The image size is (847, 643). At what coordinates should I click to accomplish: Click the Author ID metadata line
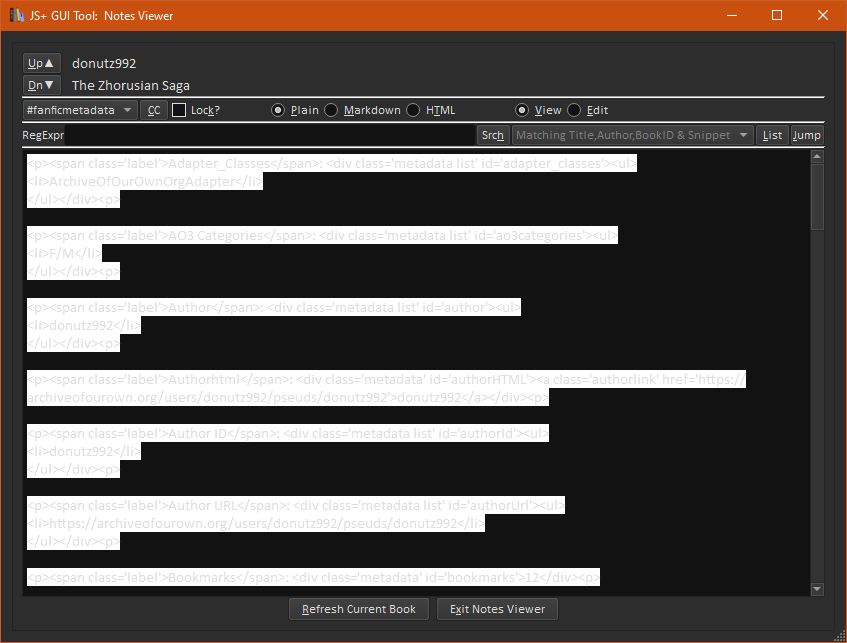pos(288,433)
